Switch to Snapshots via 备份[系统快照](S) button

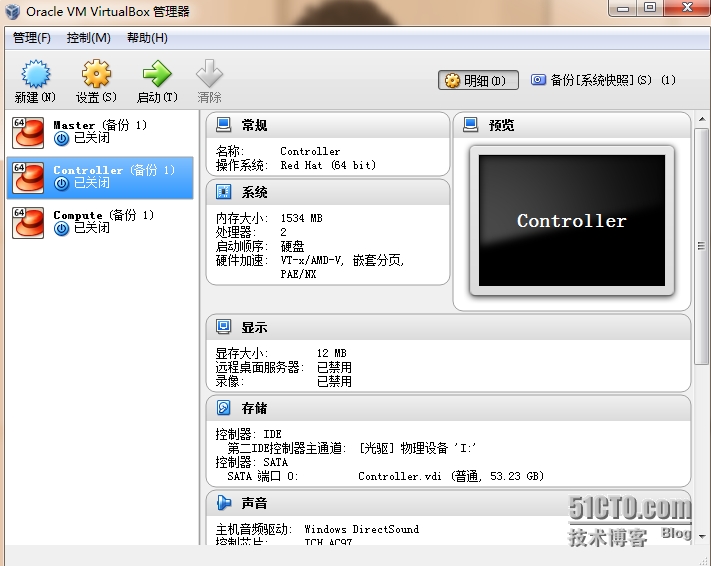coord(603,80)
